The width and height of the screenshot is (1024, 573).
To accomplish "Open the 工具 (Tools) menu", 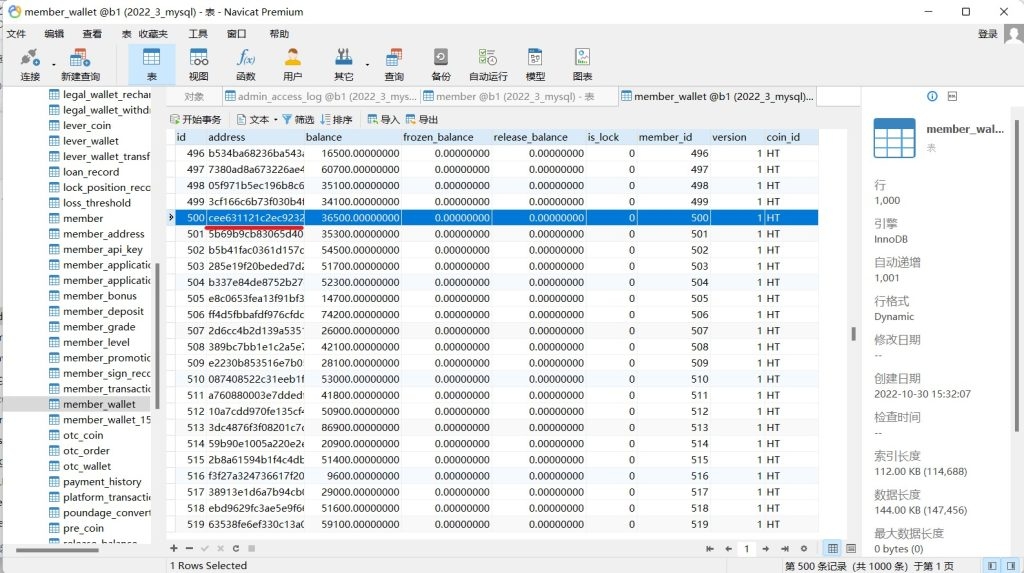I will (x=198, y=34).
